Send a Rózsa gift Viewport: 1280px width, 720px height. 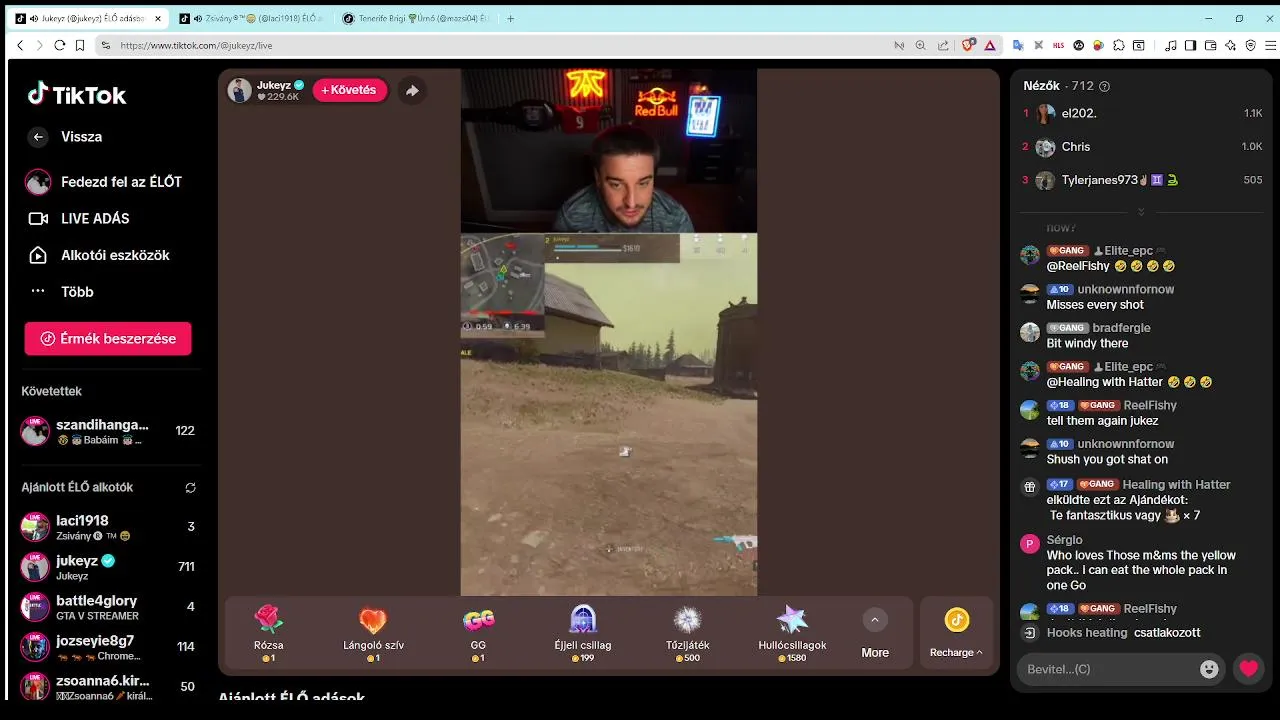[269, 634]
